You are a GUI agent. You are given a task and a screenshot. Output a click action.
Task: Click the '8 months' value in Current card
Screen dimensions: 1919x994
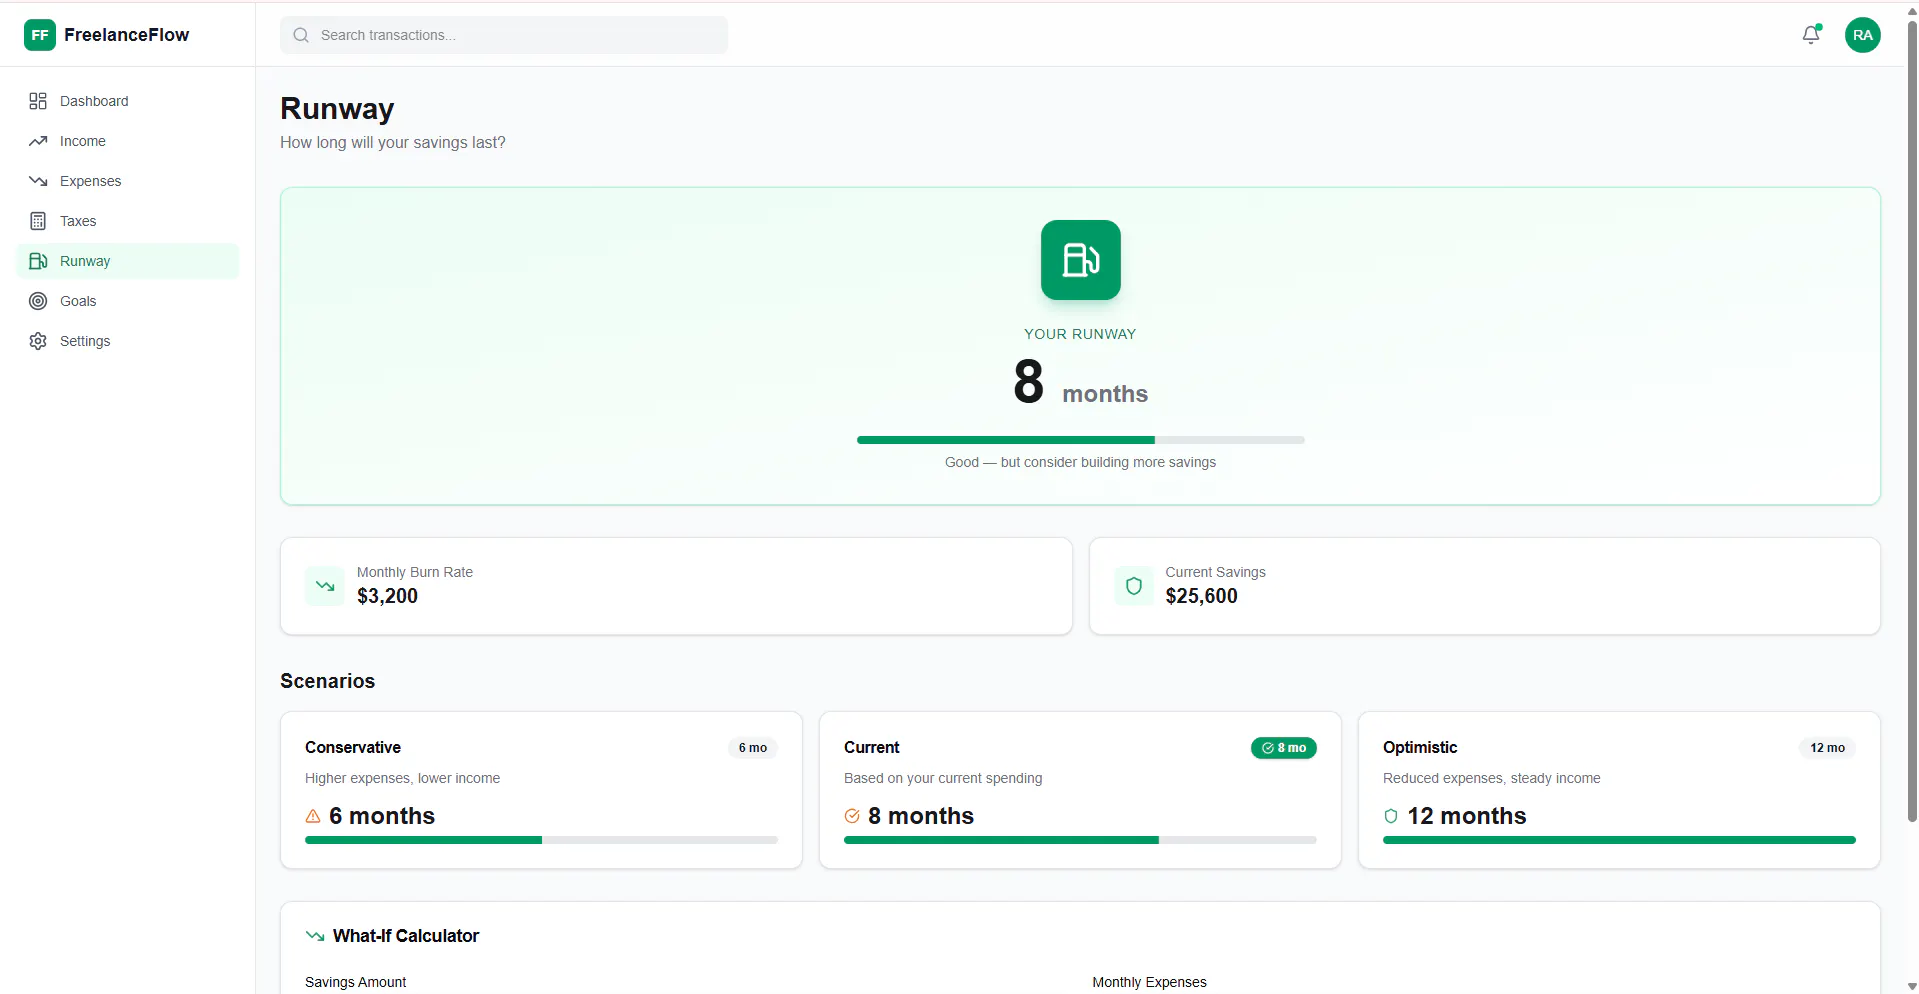(x=921, y=816)
